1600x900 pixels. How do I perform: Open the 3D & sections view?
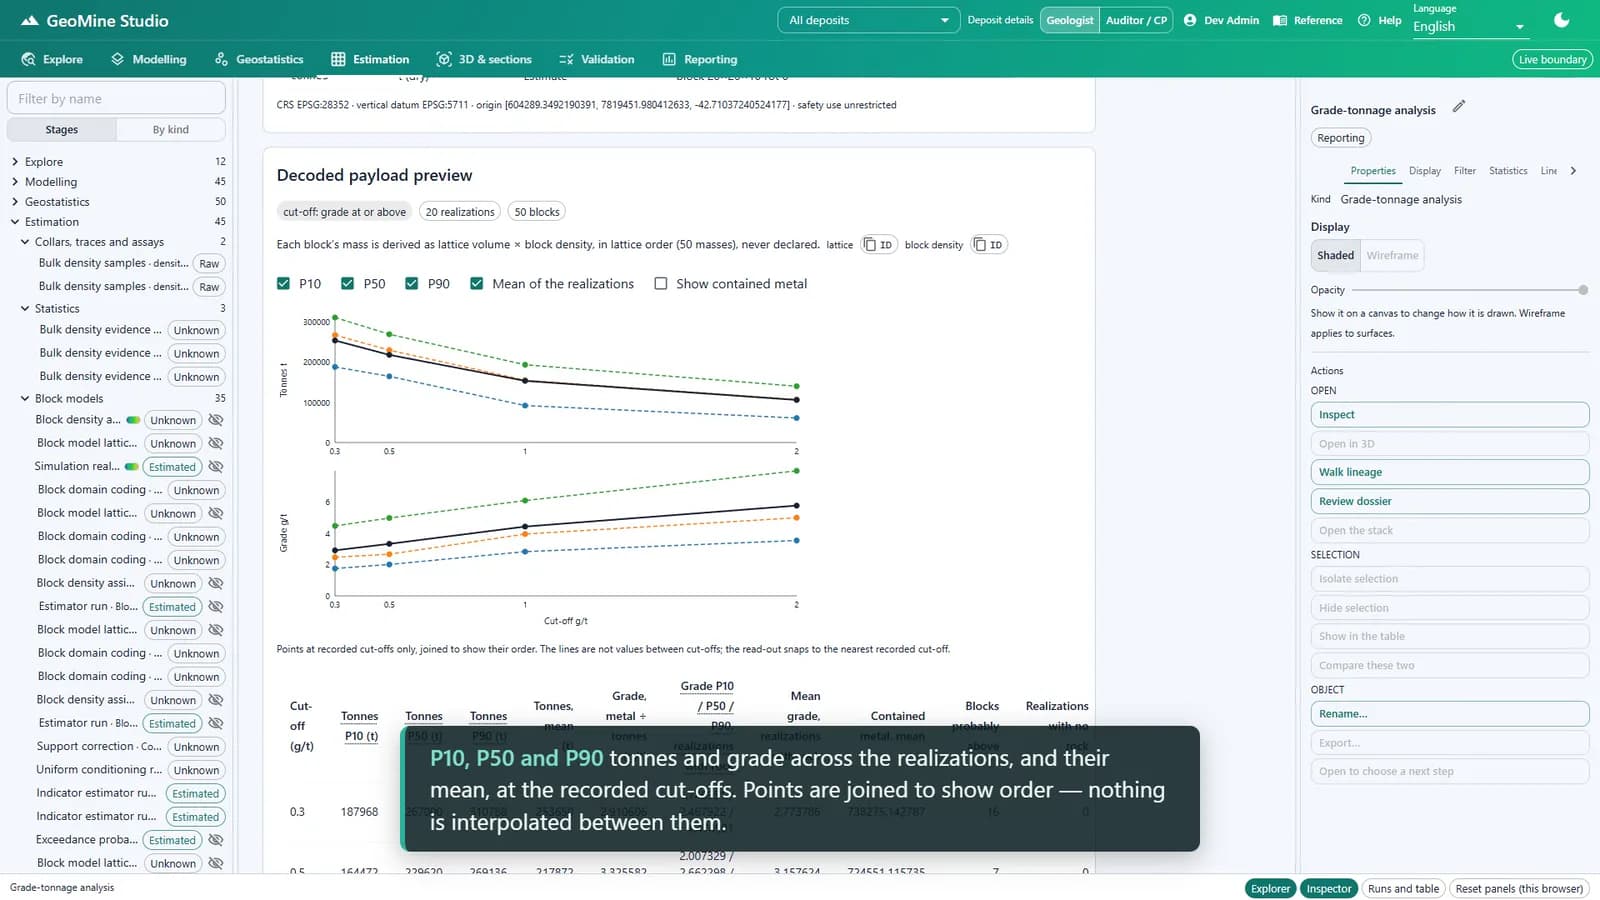coord(484,59)
